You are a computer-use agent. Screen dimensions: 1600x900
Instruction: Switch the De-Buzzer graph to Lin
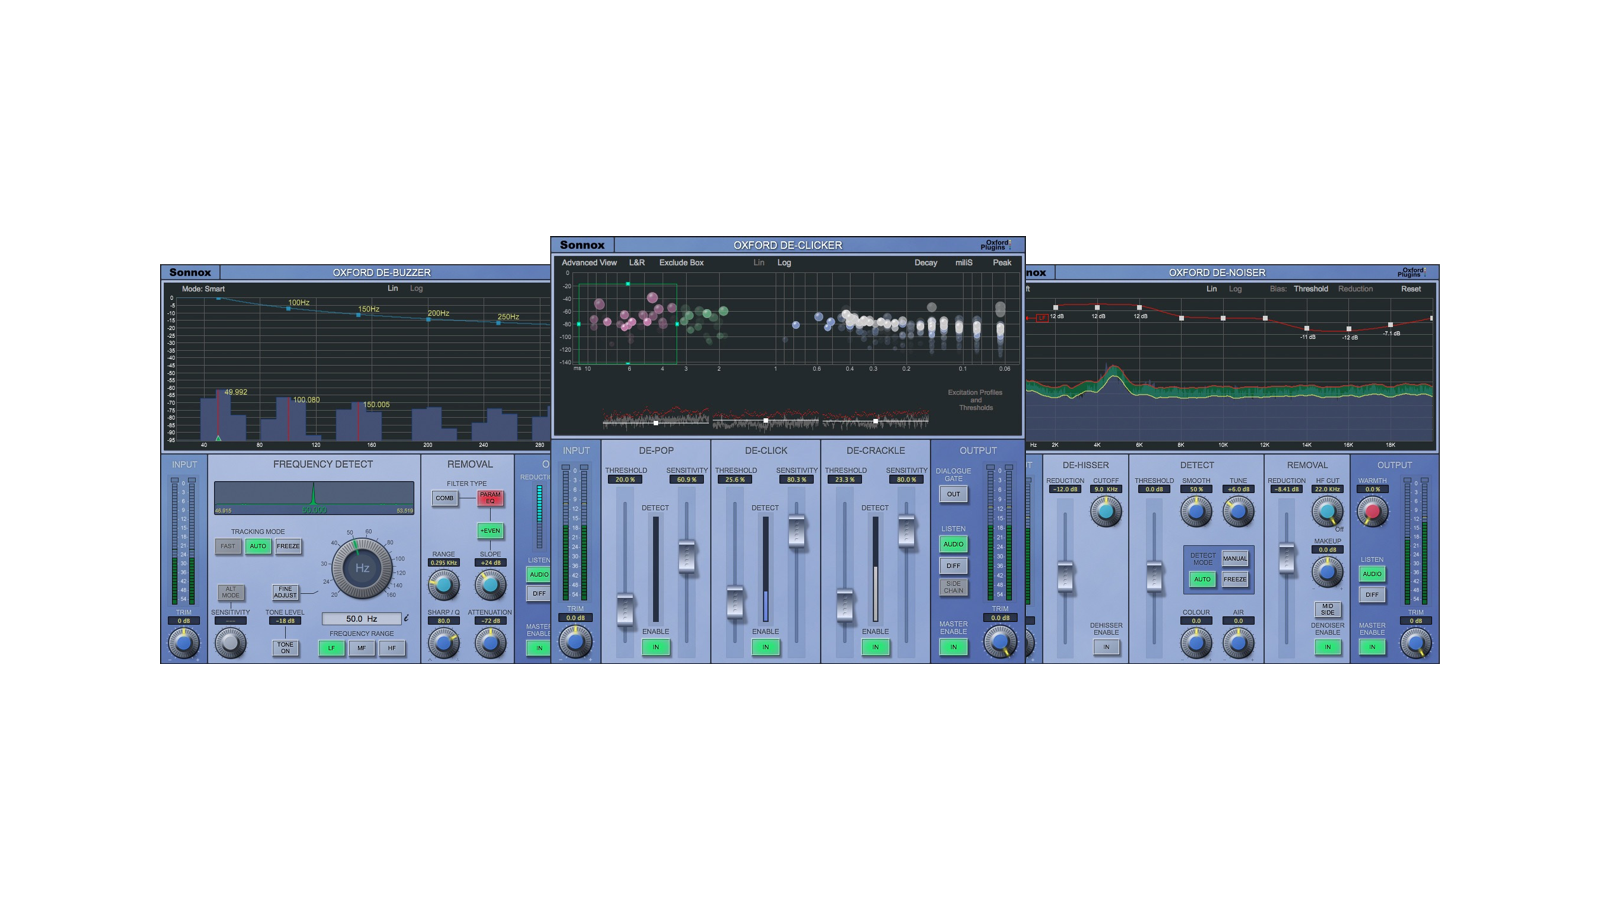click(x=393, y=289)
